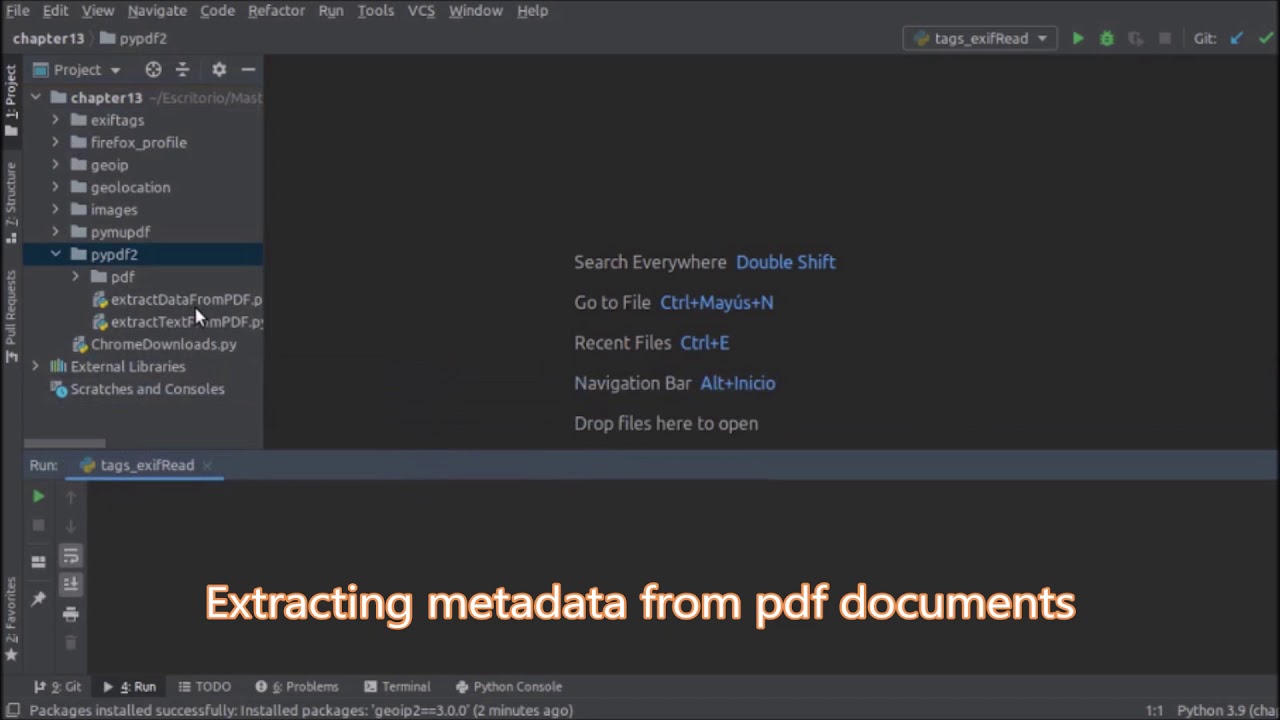The height and width of the screenshot is (720, 1280).
Task: Open the Problems tool window
Action: (x=297, y=687)
